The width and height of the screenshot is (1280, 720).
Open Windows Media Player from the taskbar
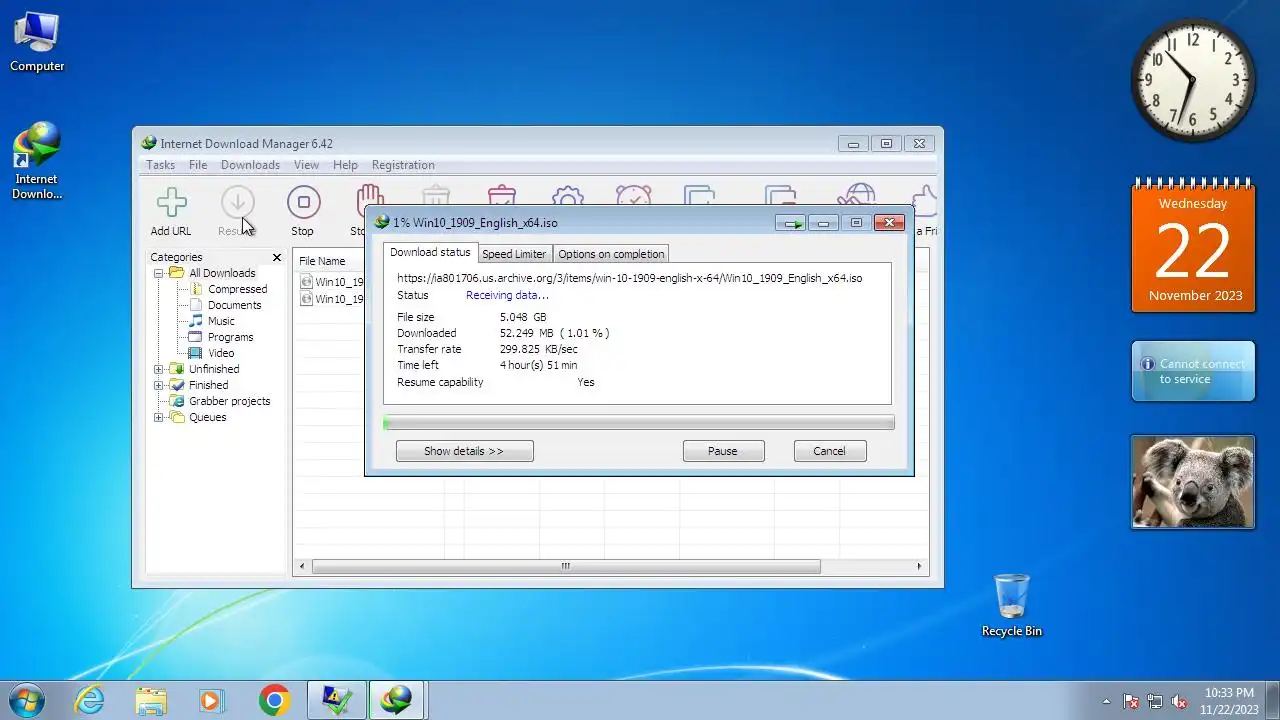coord(211,700)
